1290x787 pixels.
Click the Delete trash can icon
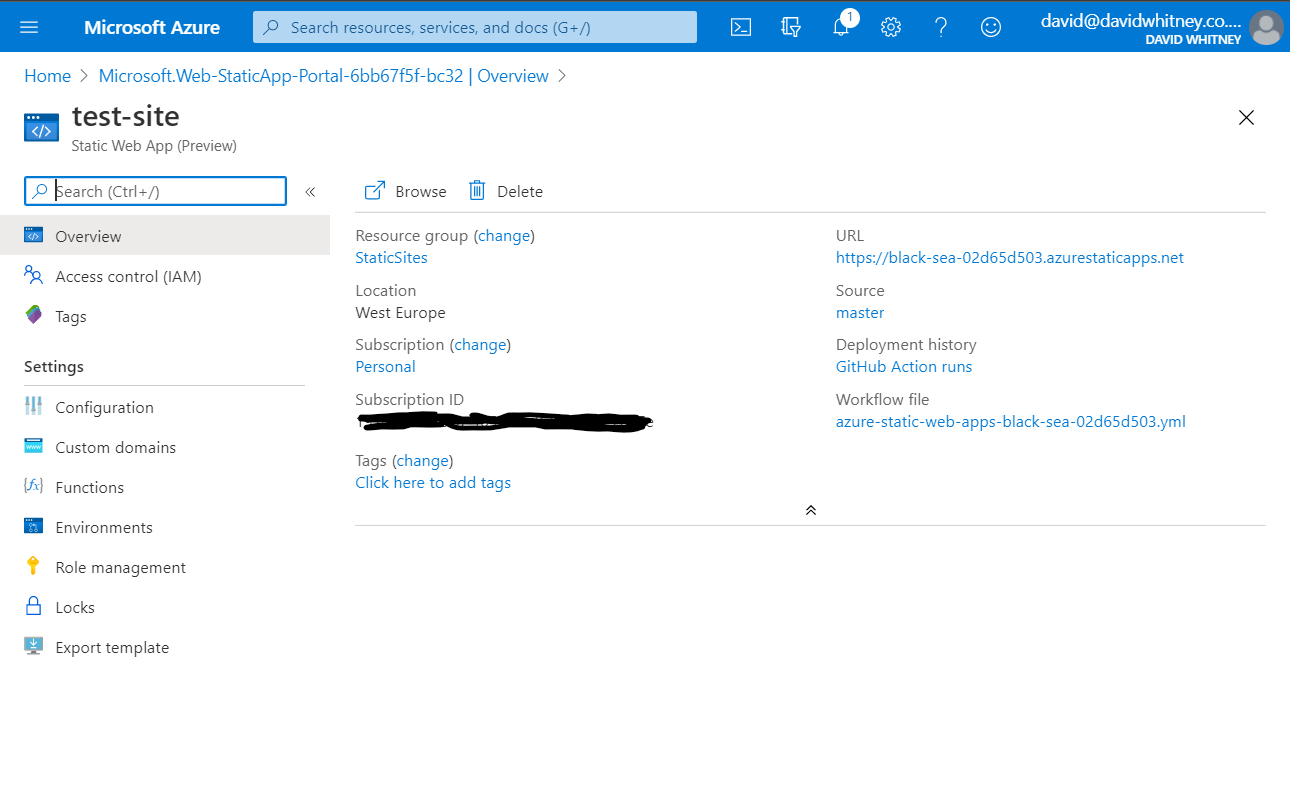coord(477,191)
